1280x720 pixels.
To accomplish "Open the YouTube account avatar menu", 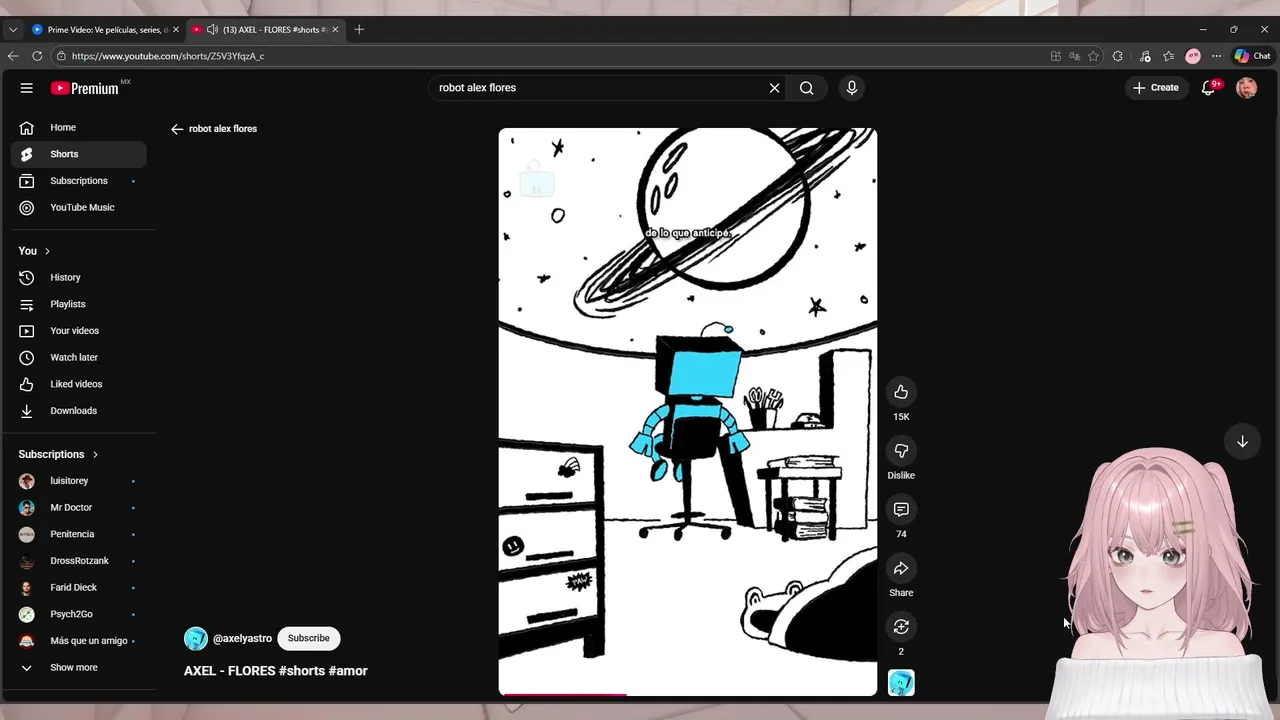I will click(1246, 88).
